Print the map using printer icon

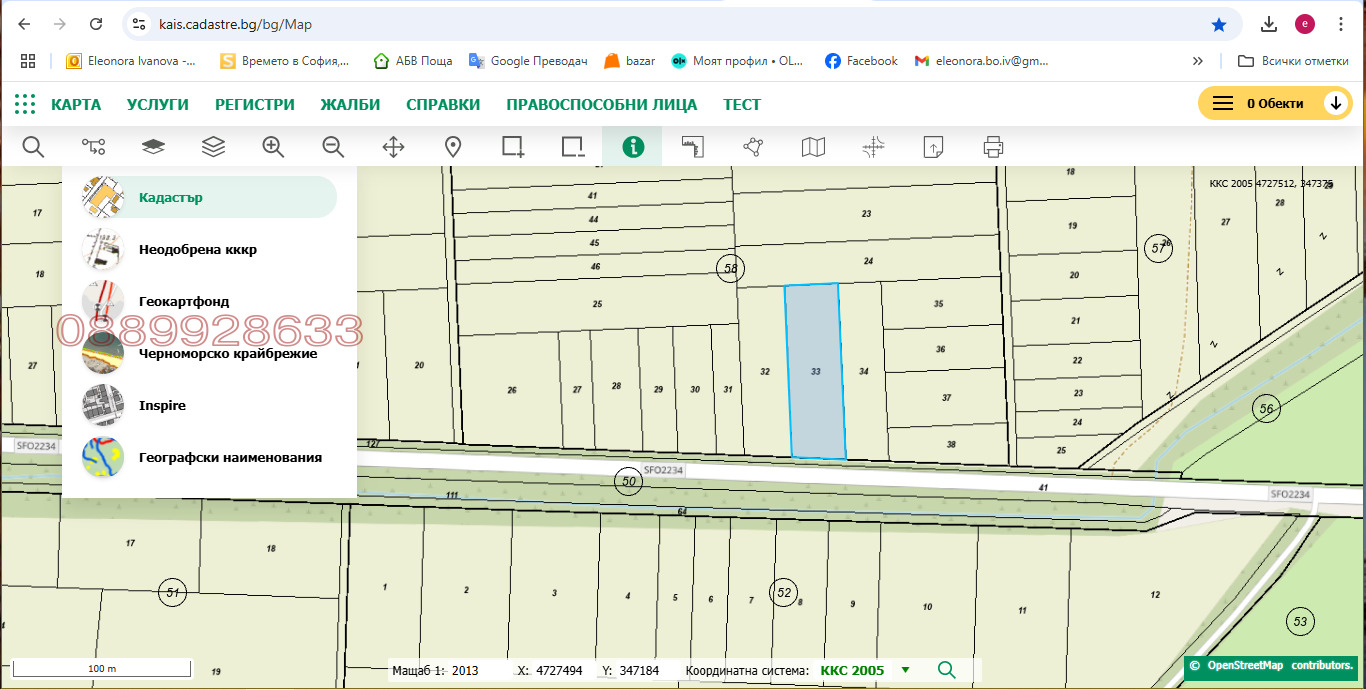point(993,147)
